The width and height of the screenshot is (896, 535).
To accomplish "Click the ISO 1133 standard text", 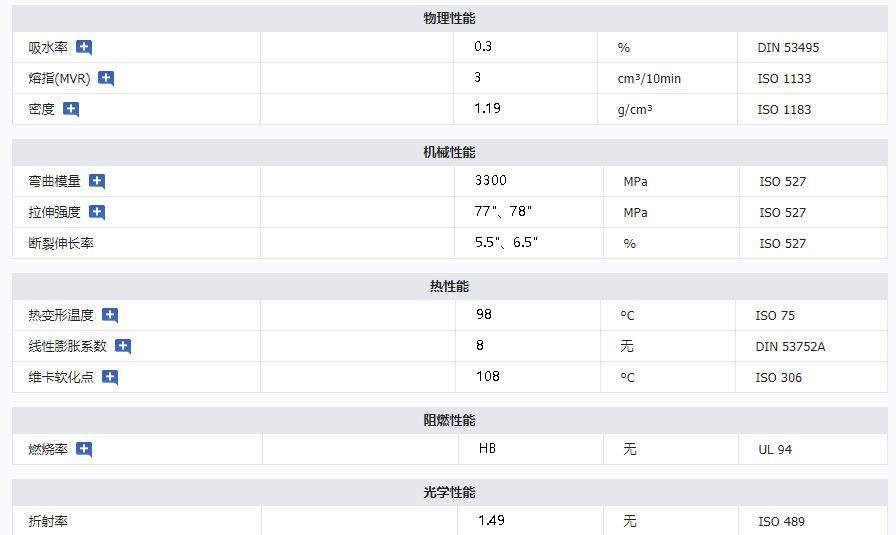I will (x=784, y=78).
